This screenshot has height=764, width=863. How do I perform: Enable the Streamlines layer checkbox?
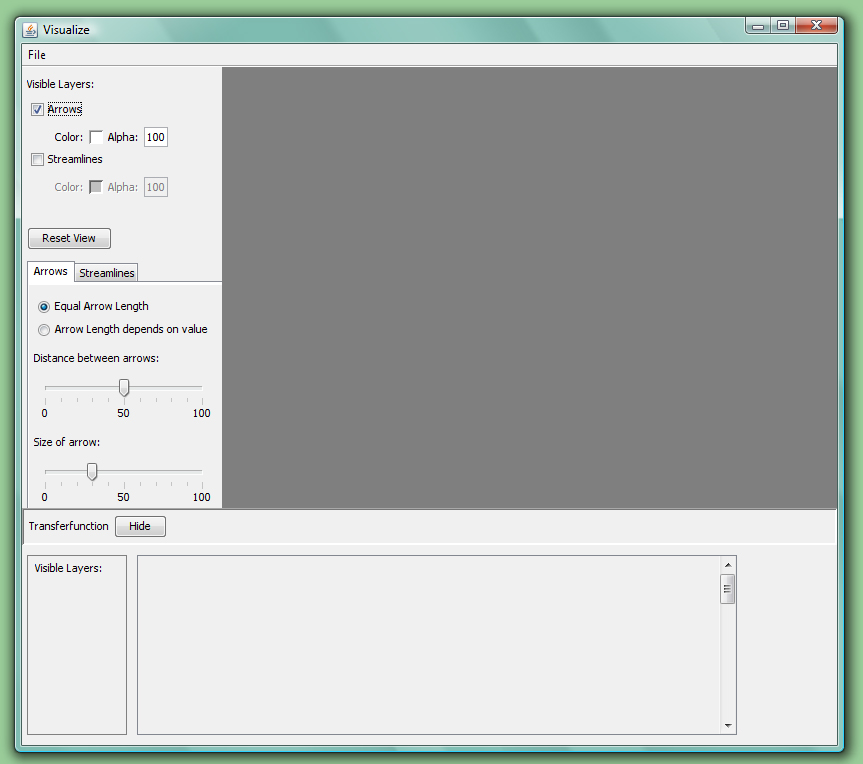click(38, 159)
